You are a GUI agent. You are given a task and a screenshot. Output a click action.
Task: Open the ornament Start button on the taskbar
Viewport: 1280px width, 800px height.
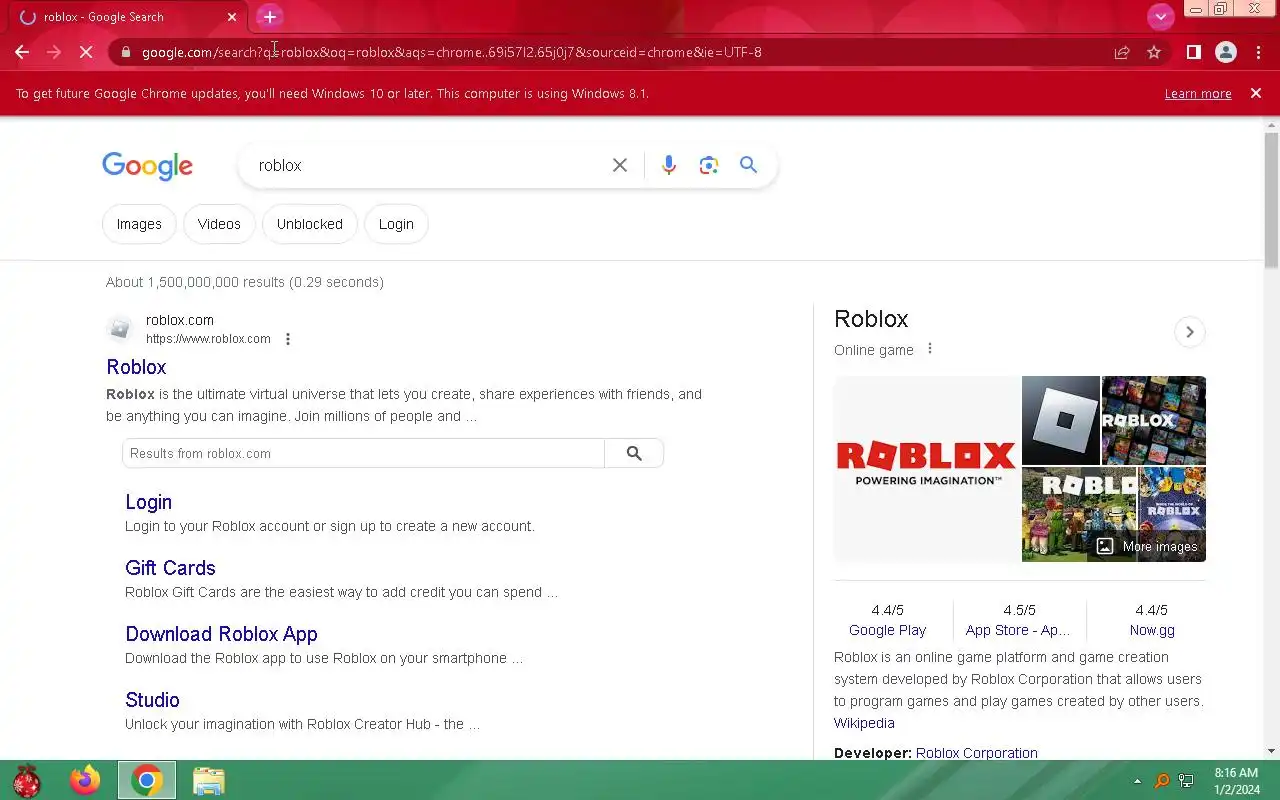27,781
